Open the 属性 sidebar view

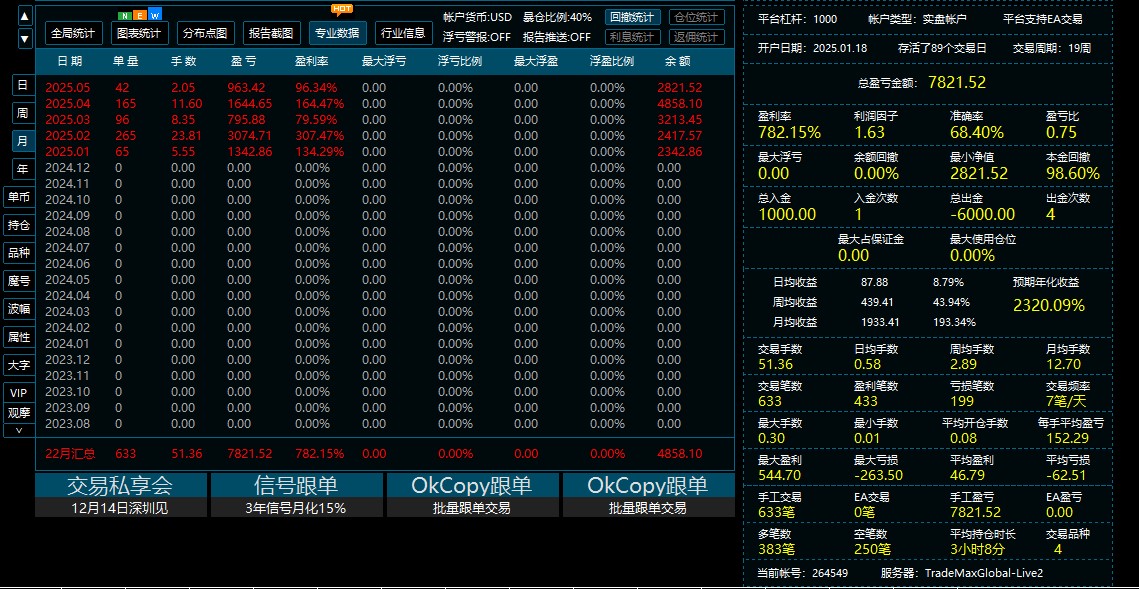(x=19, y=337)
